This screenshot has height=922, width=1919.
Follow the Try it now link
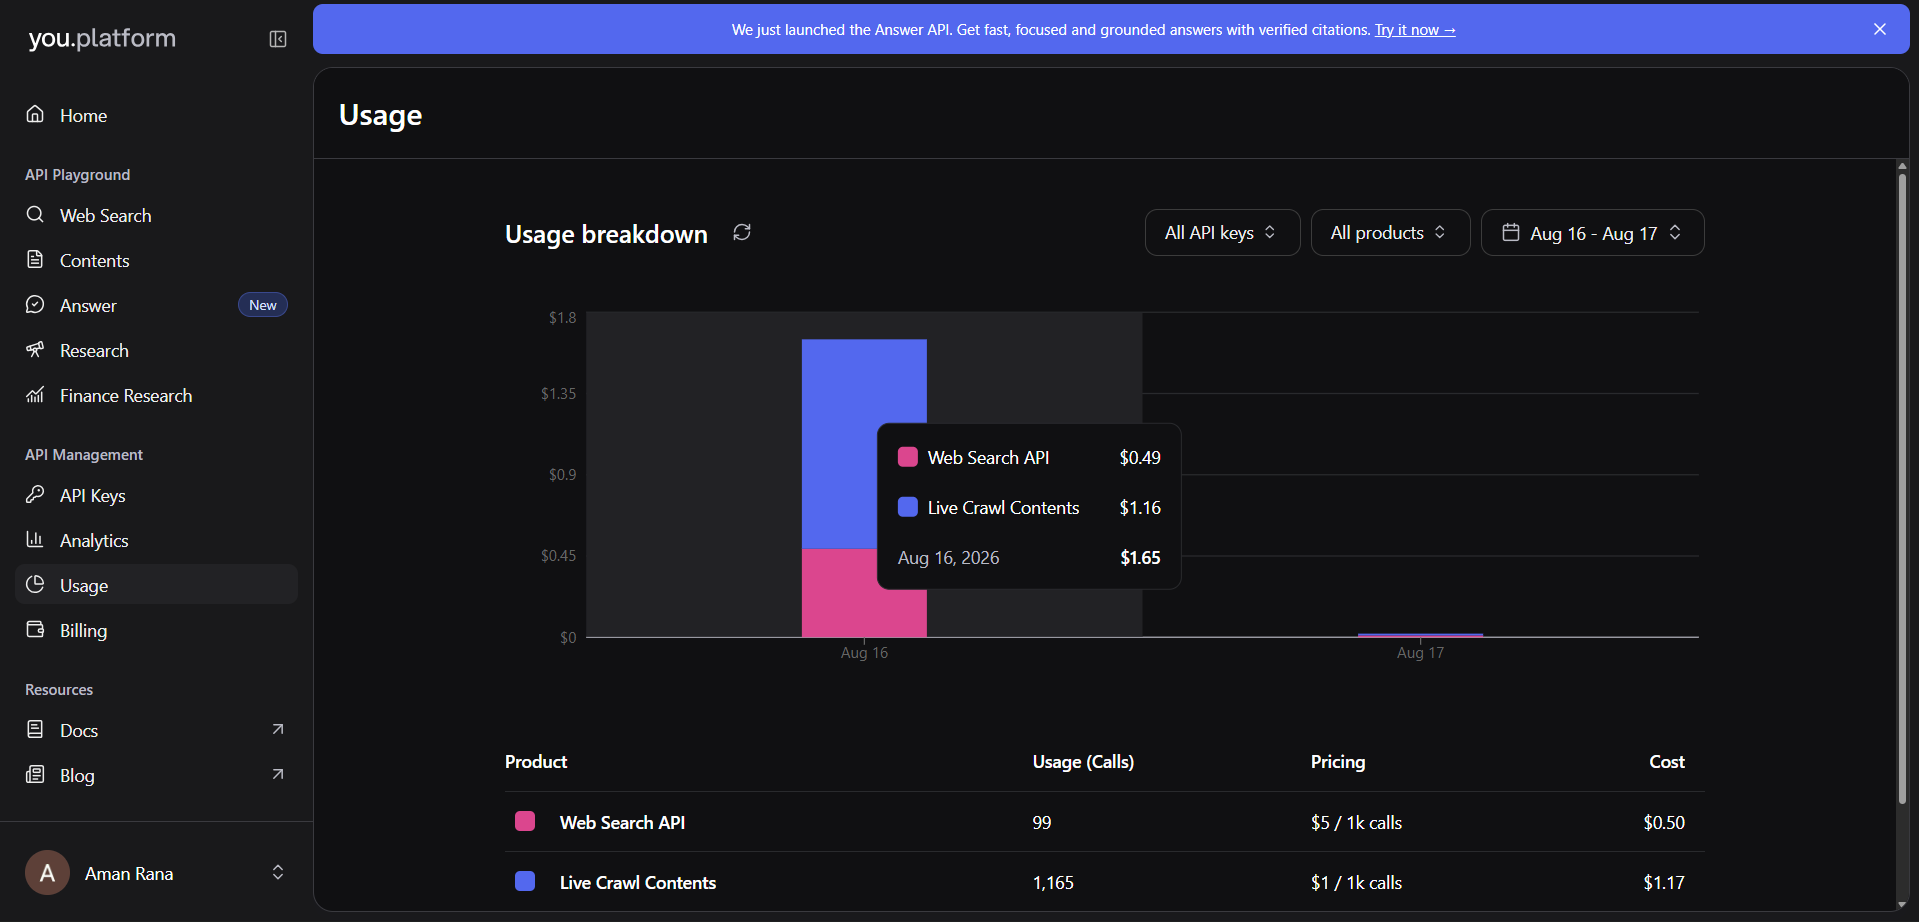1415,30
